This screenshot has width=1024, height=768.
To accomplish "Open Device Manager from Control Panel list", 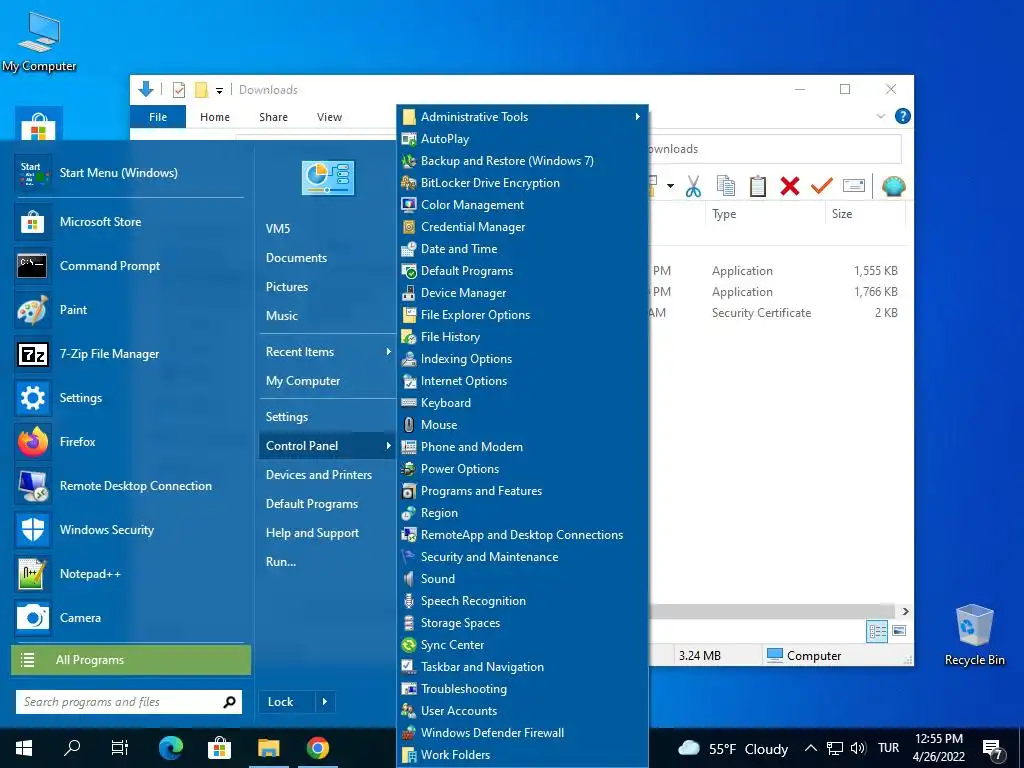I will pyautogui.click(x=522, y=293).
